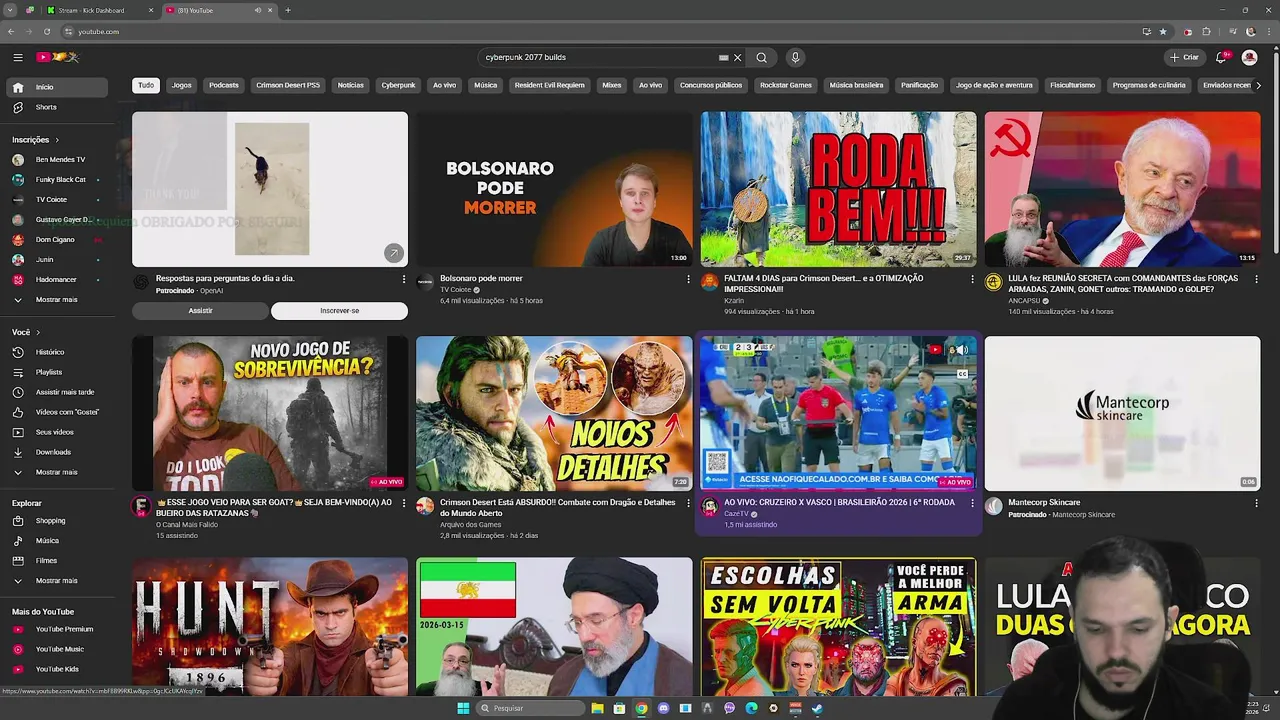The image size is (1280, 720).
Task: Select the Podcasts filter chip
Action: pyautogui.click(x=224, y=85)
